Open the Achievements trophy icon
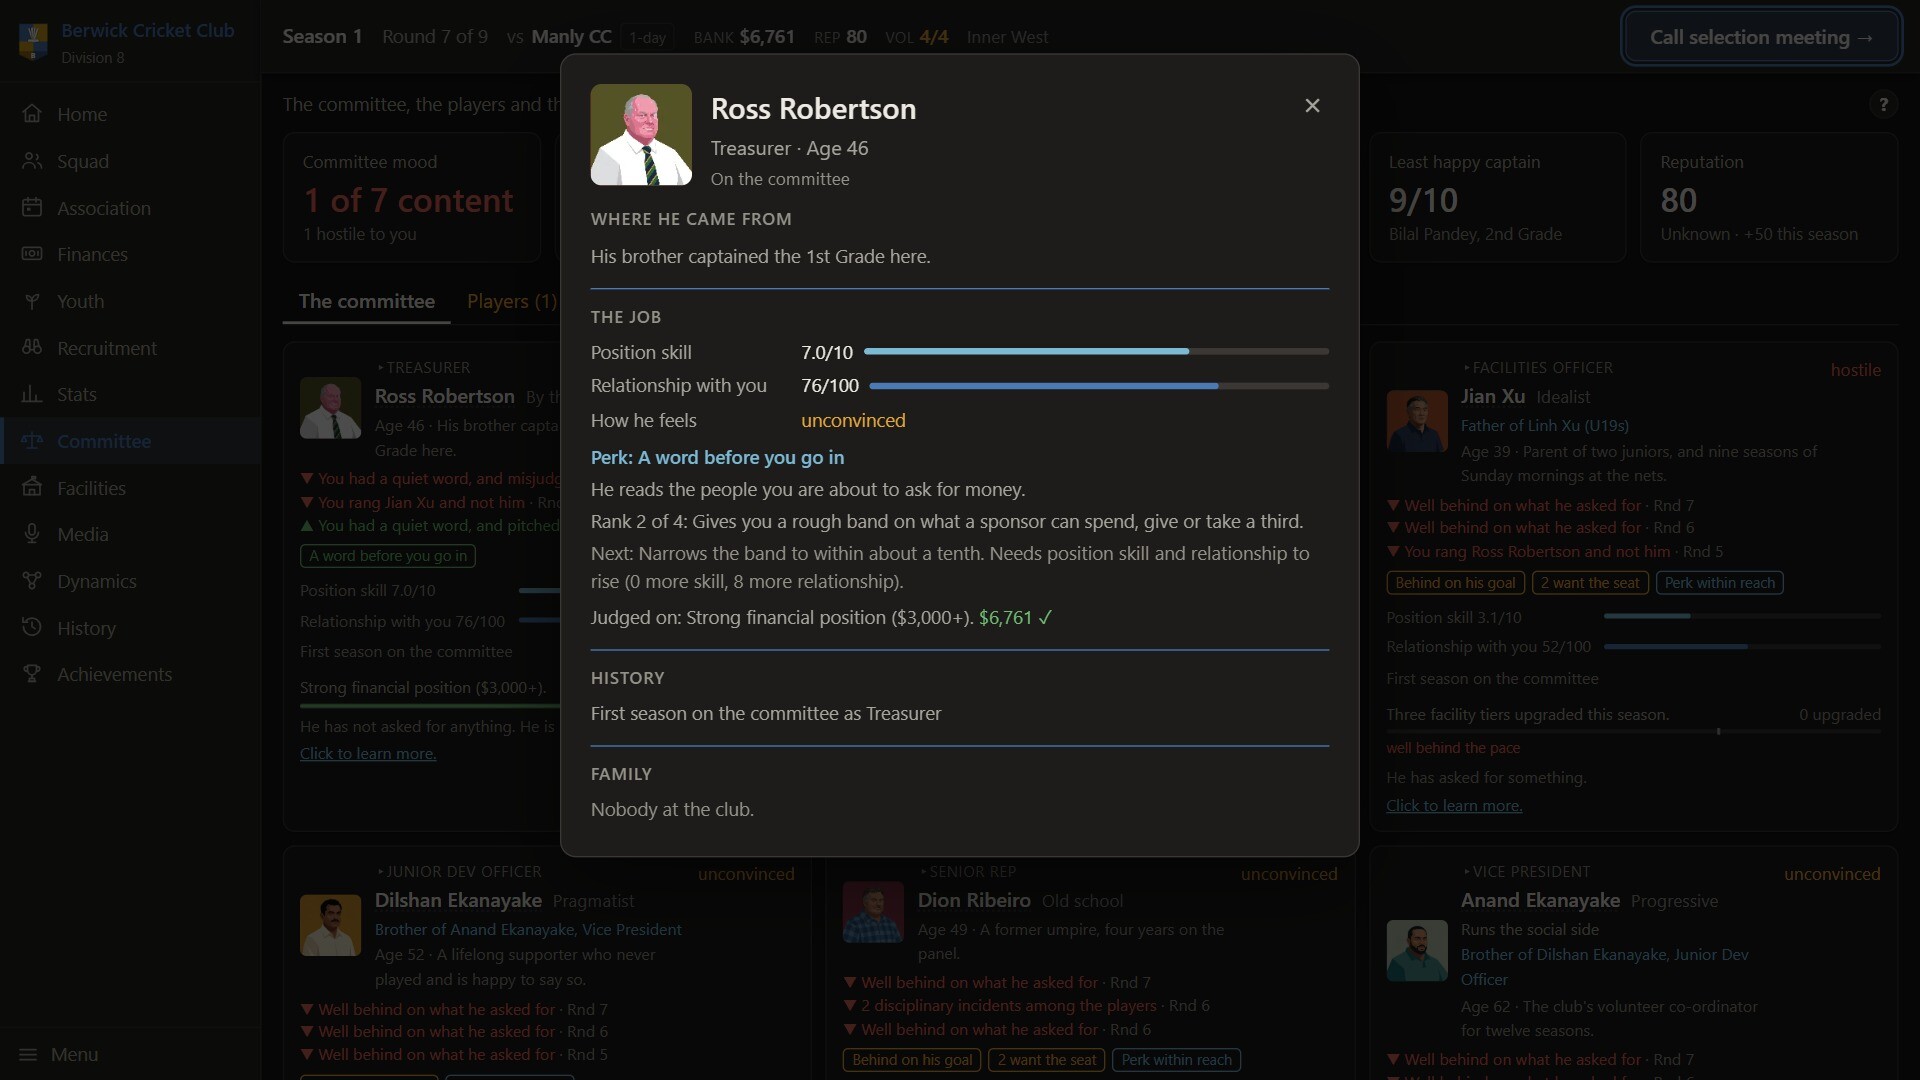The image size is (1920, 1080). point(32,674)
